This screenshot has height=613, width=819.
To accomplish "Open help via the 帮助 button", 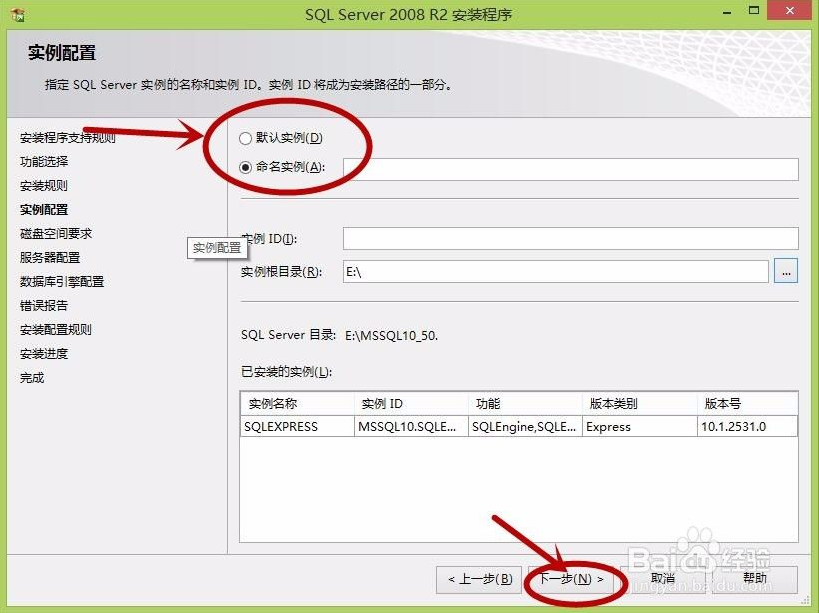I will (x=754, y=579).
